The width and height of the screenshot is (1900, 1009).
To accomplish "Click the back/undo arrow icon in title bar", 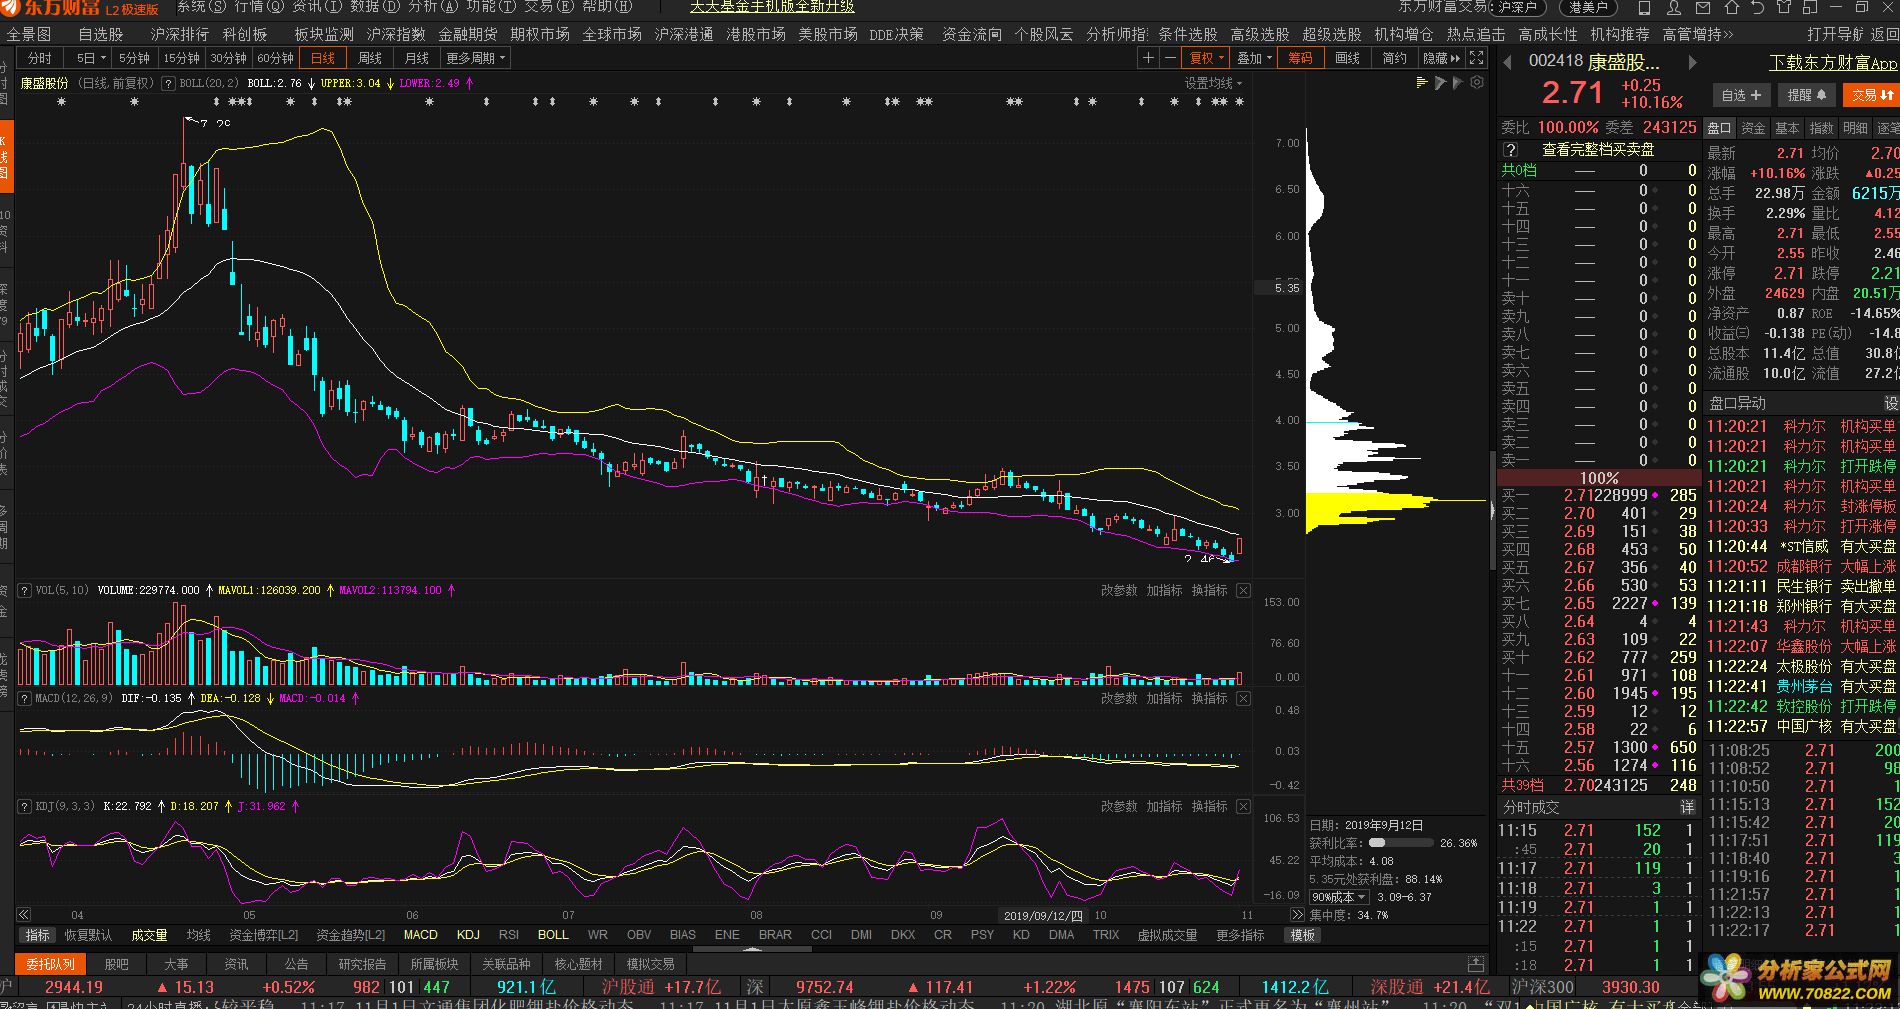I will (1759, 7).
